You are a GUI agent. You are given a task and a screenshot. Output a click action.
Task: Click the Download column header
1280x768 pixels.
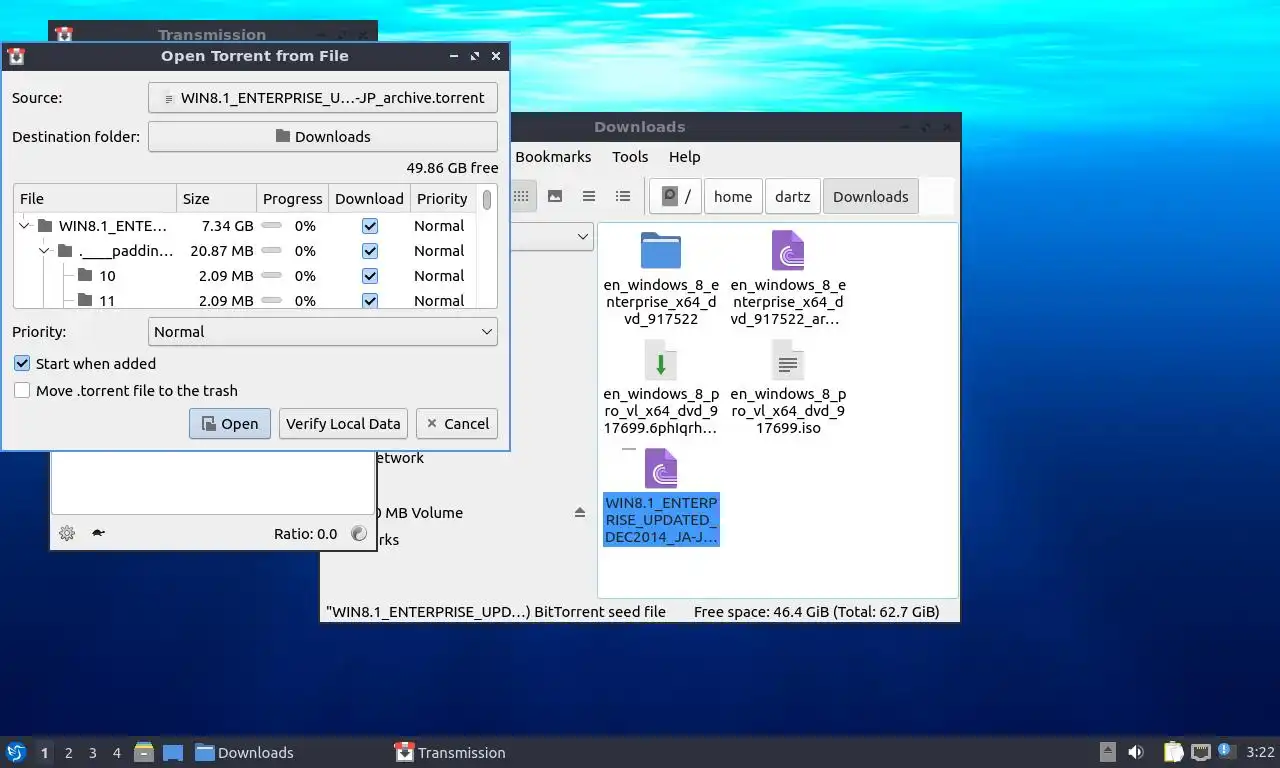tap(369, 198)
